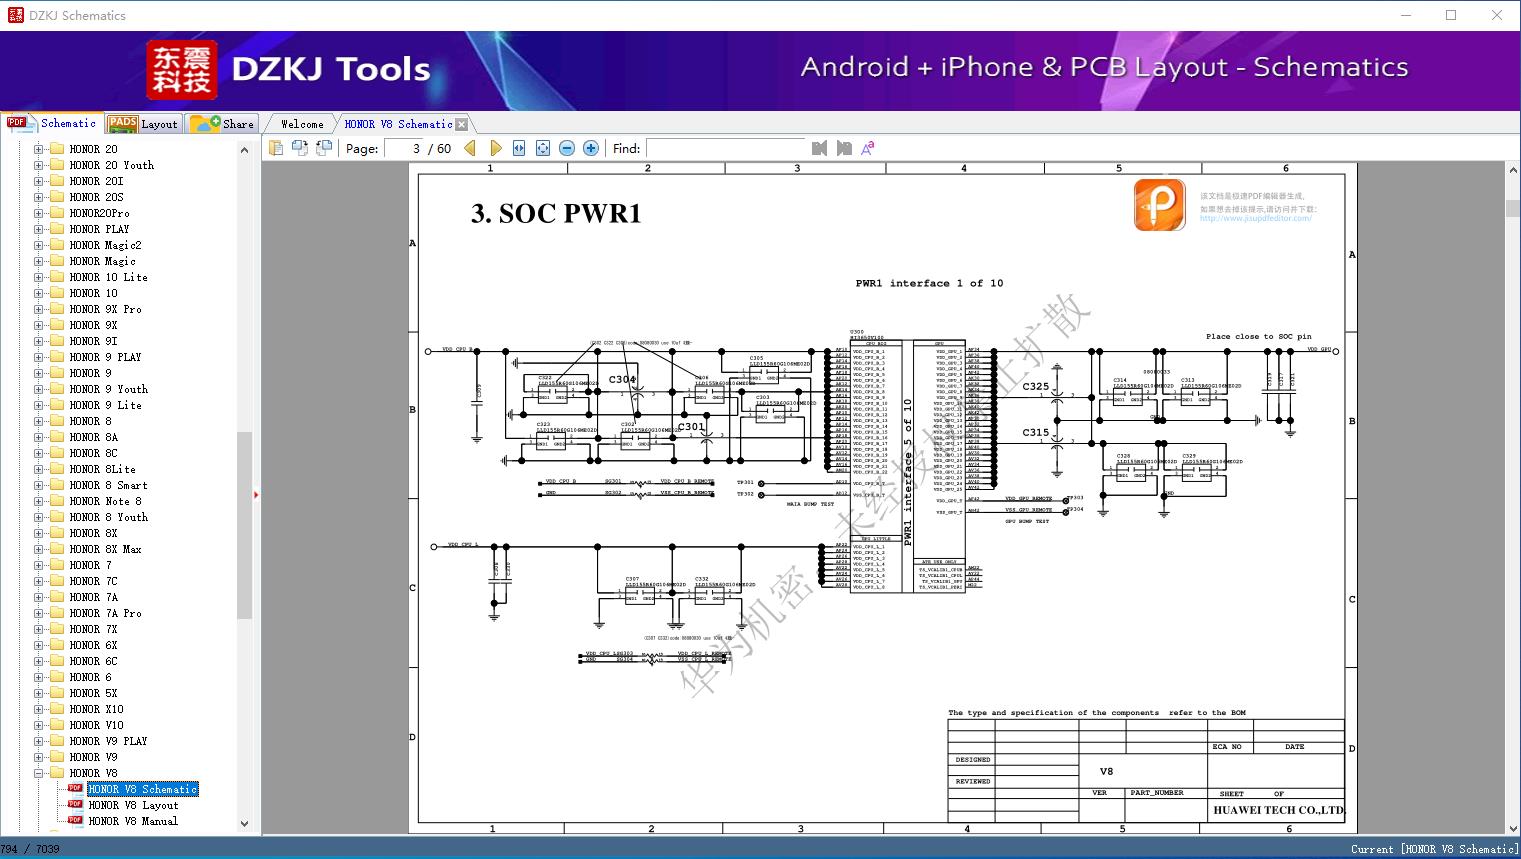Select the HONOR 5X folder
The height and width of the screenshot is (859, 1521).
(93, 693)
